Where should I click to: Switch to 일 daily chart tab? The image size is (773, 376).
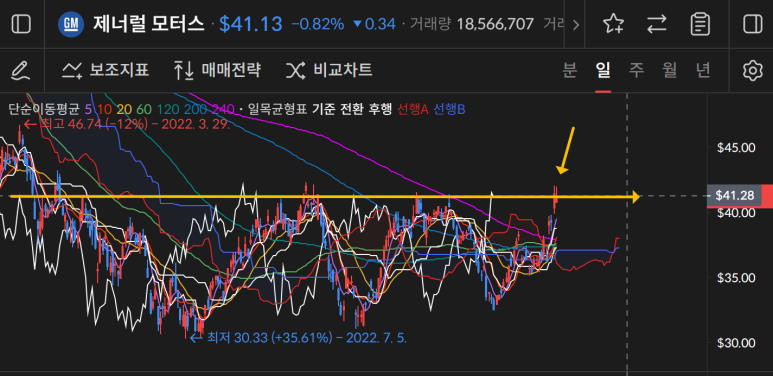603,70
